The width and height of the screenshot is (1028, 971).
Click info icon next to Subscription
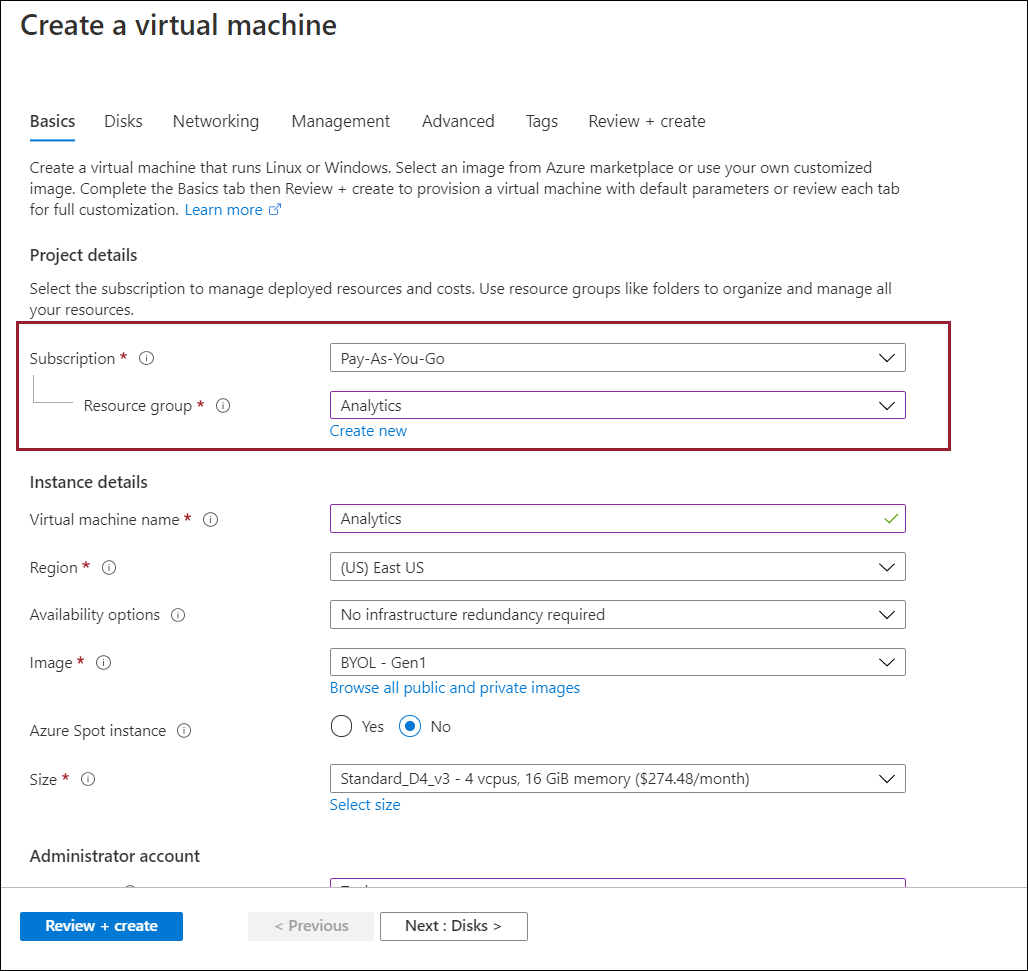click(x=147, y=358)
